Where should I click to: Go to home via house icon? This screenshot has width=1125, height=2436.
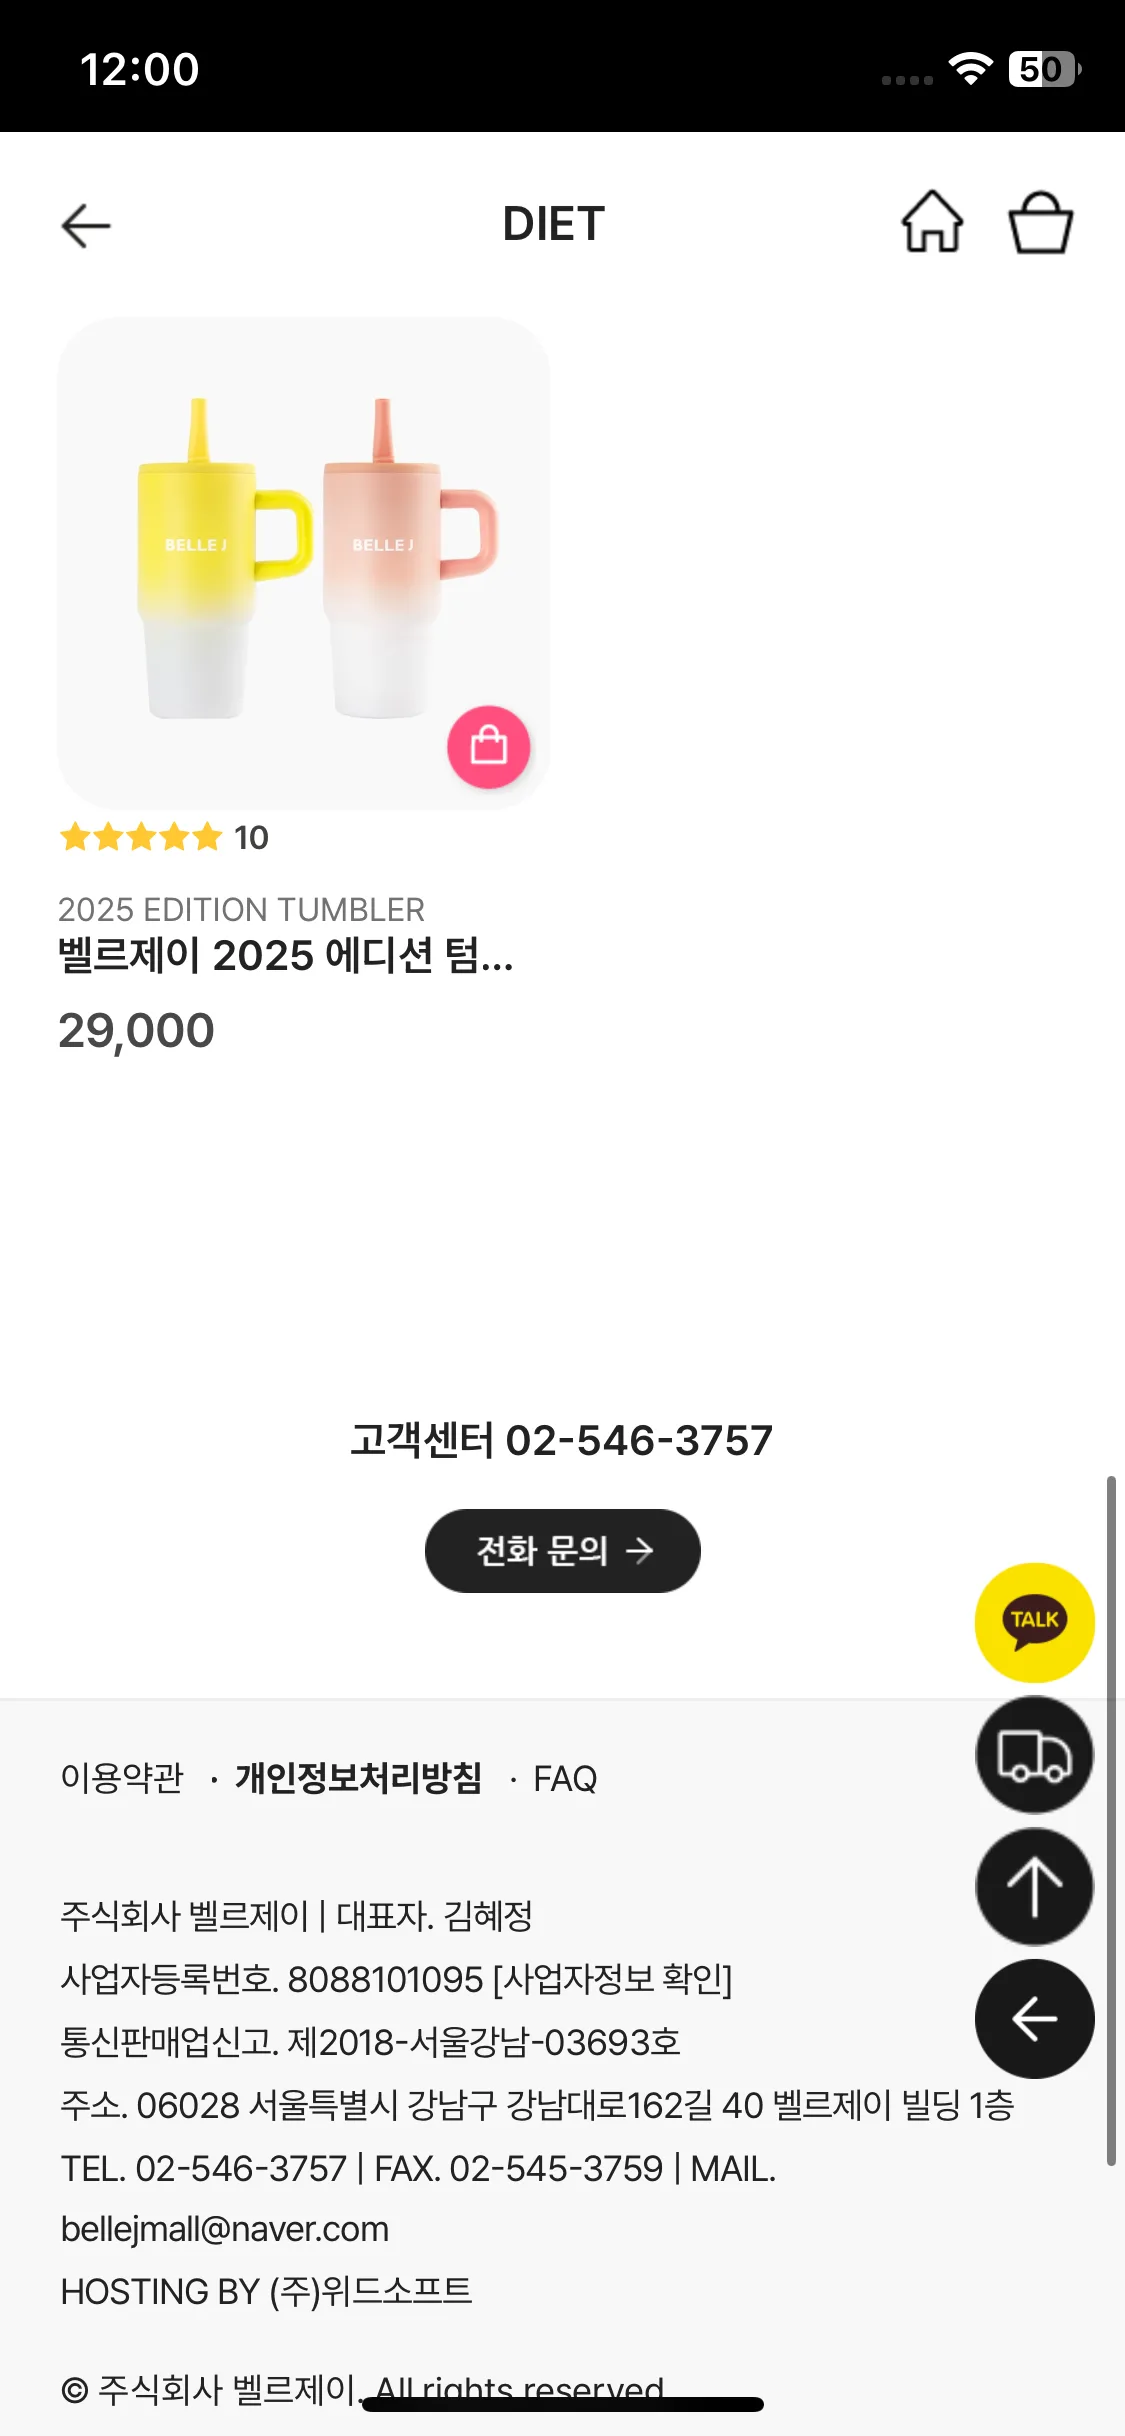click(932, 222)
